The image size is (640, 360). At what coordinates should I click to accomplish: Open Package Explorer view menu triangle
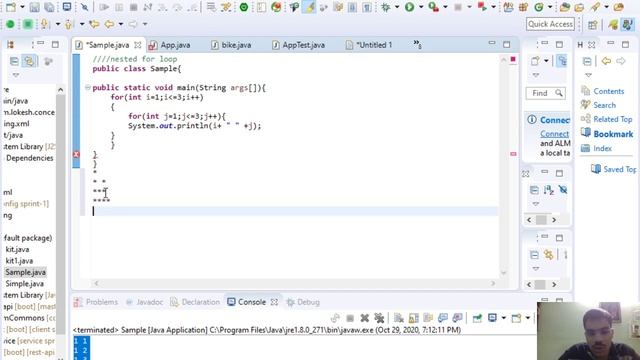pyautogui.click(x=16, y=75)
